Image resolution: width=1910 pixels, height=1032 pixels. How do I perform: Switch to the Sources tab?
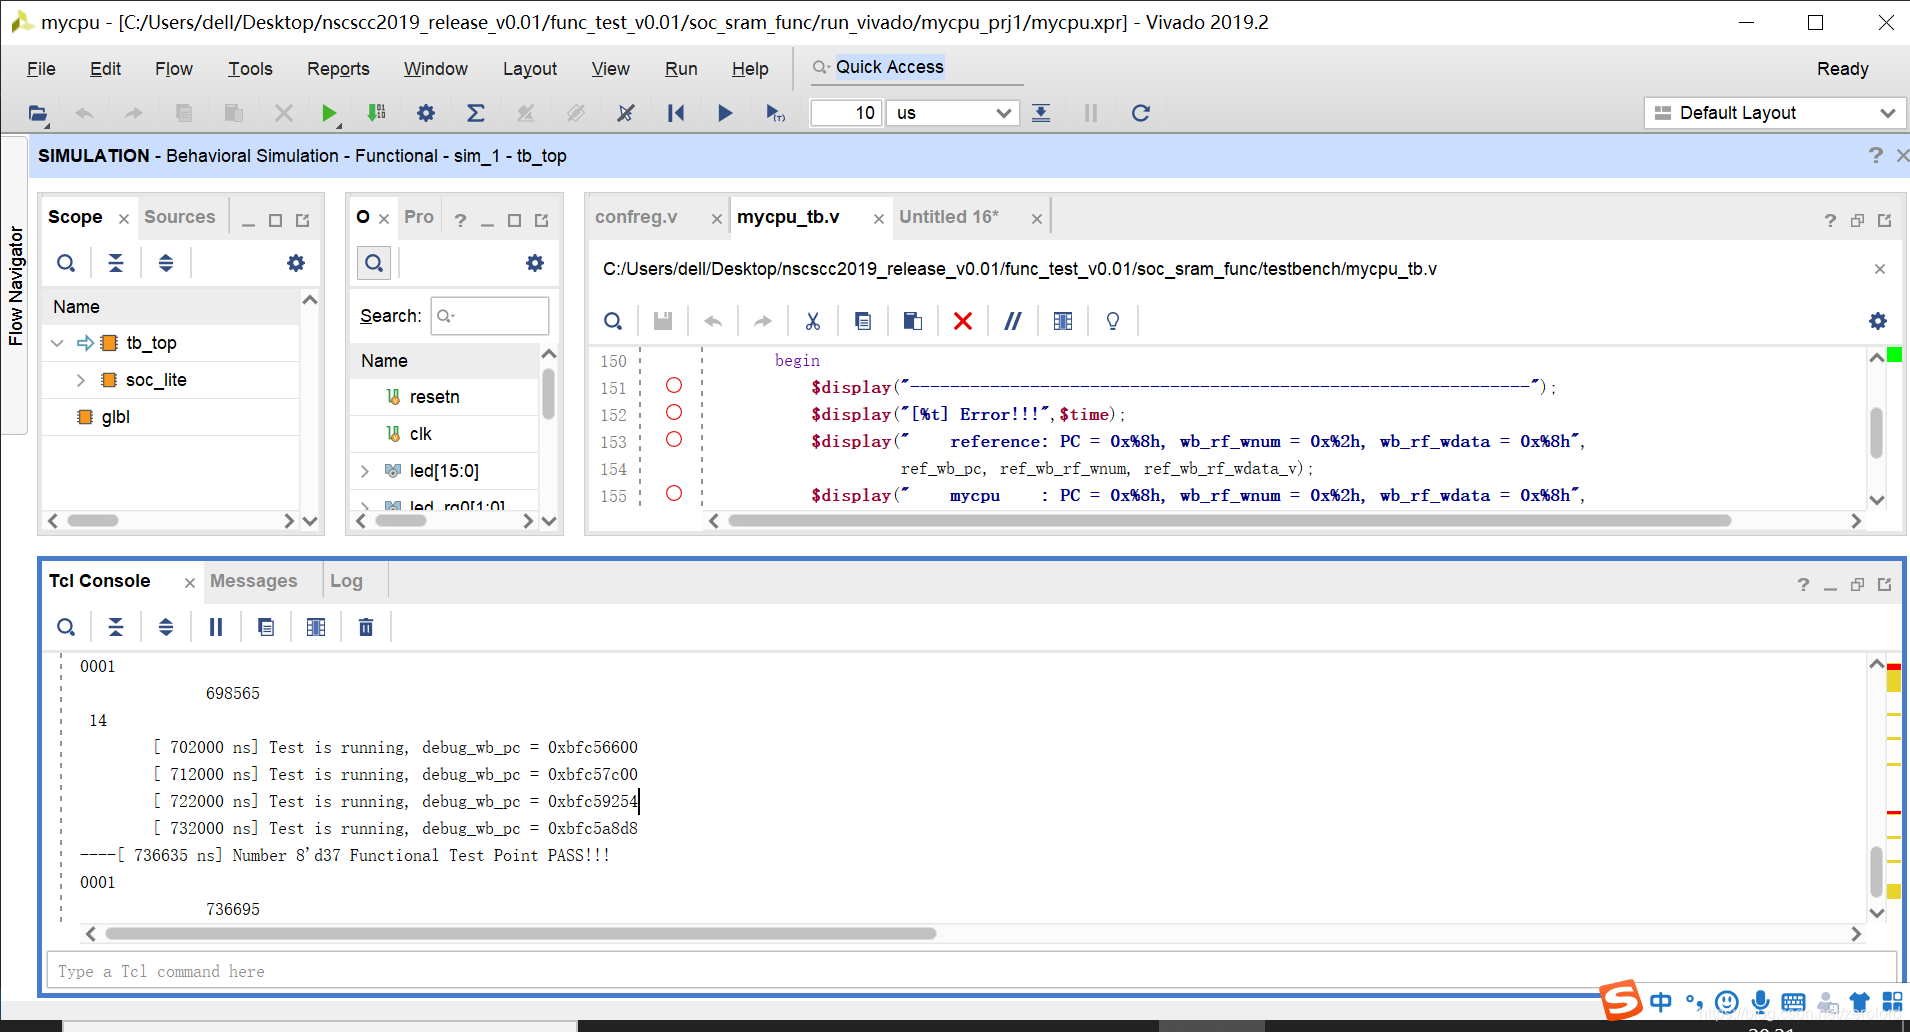coord(180,217)
